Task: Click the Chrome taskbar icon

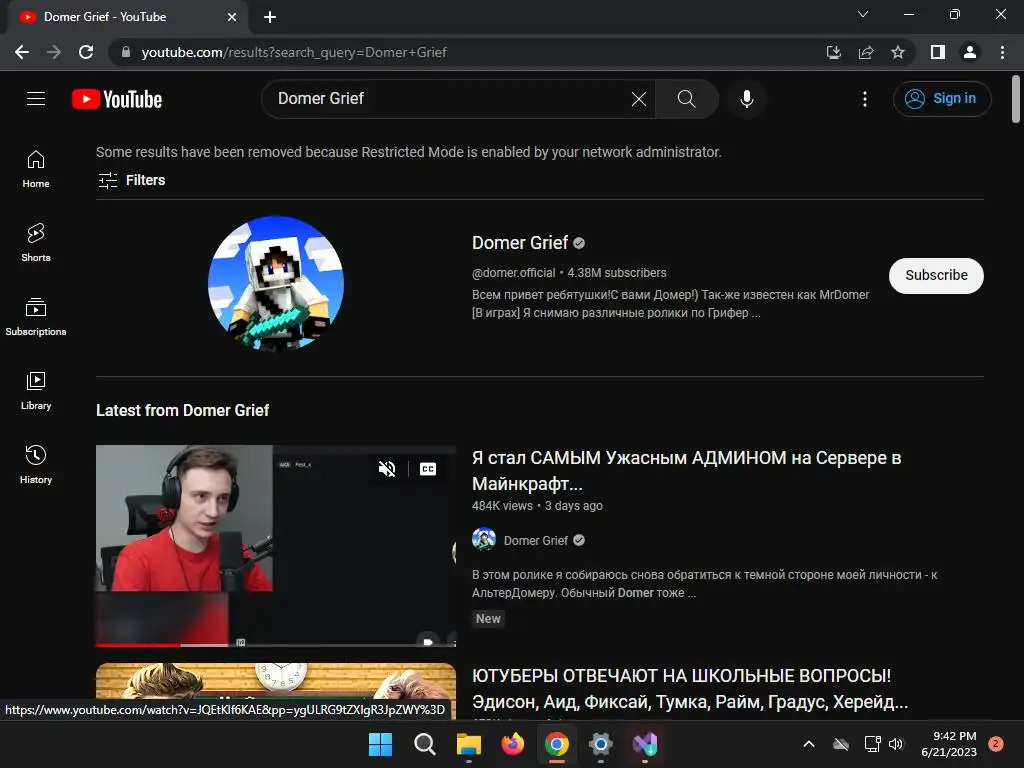Action: point(556,744)
